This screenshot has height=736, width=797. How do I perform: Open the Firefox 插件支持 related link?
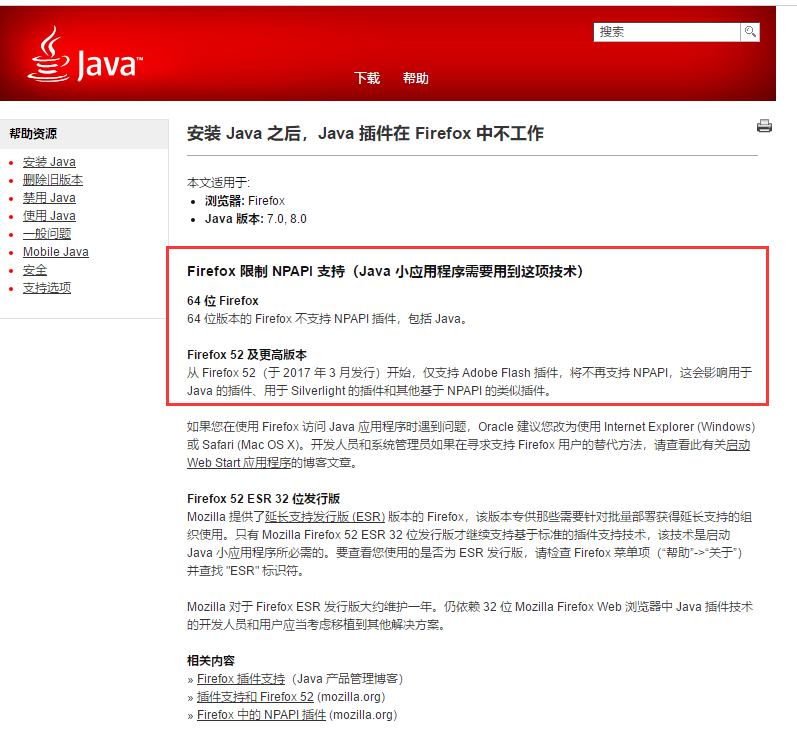click(241, 679)
